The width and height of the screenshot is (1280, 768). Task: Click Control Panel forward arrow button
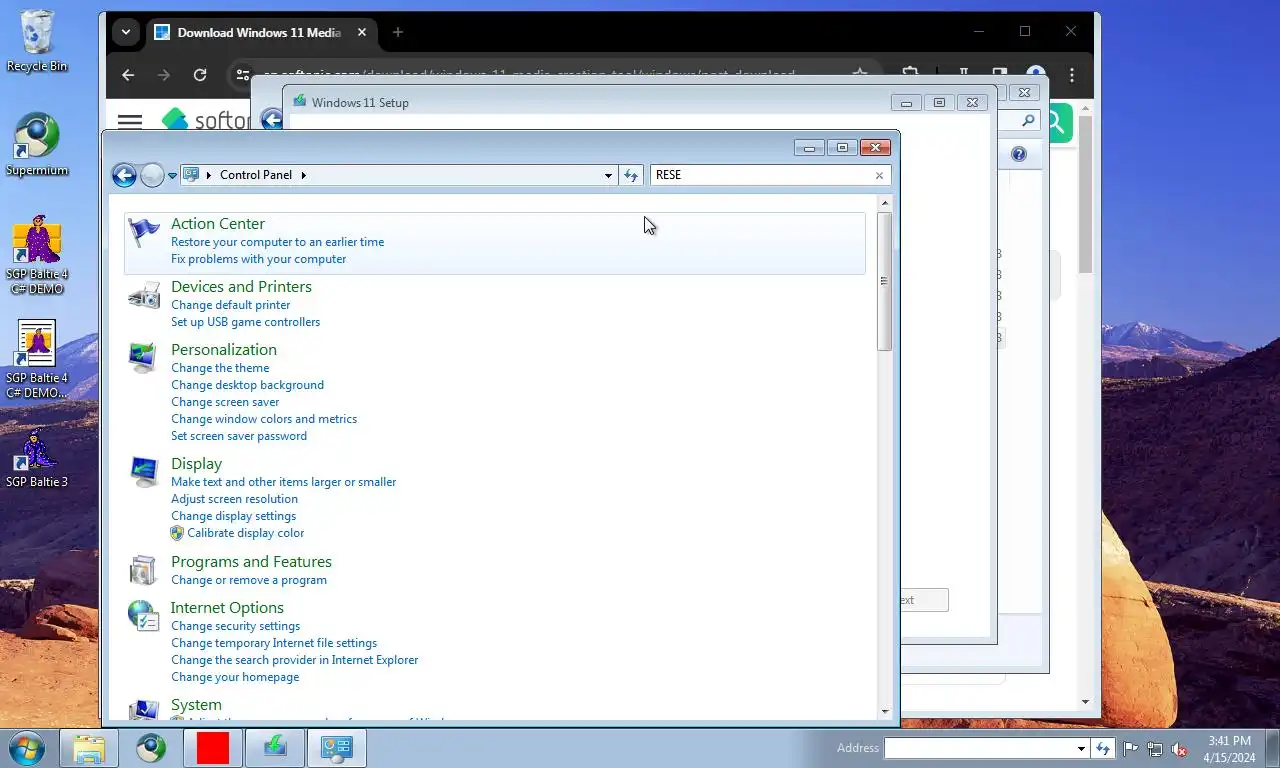point(152,176)
